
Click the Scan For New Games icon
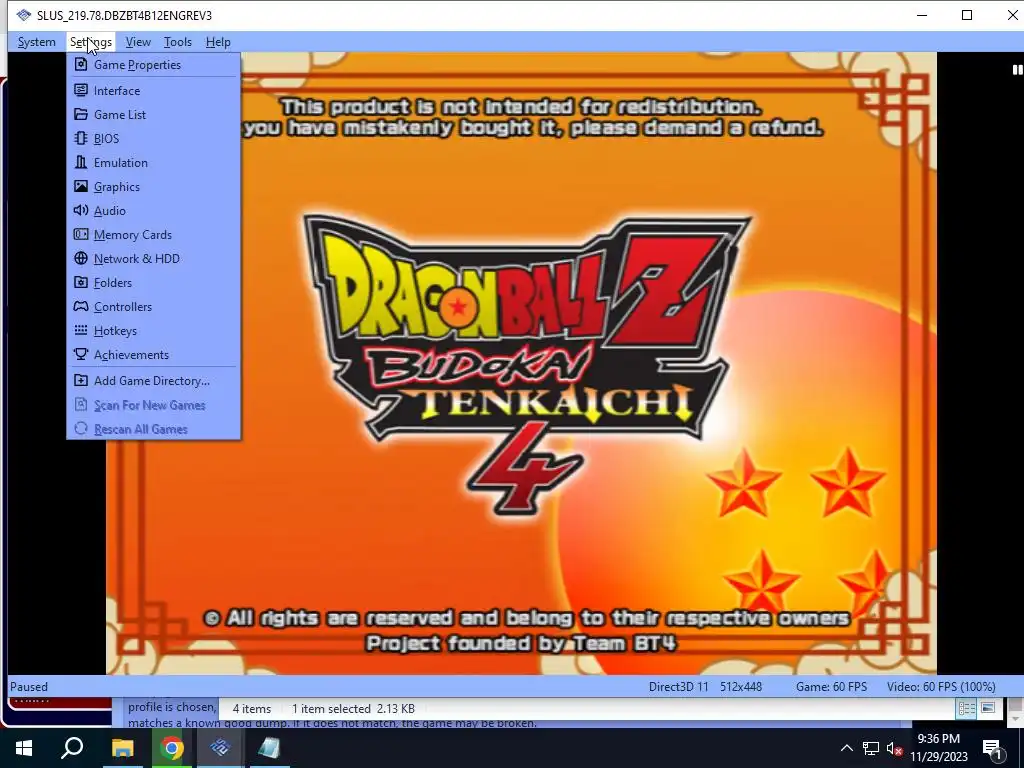81,405
